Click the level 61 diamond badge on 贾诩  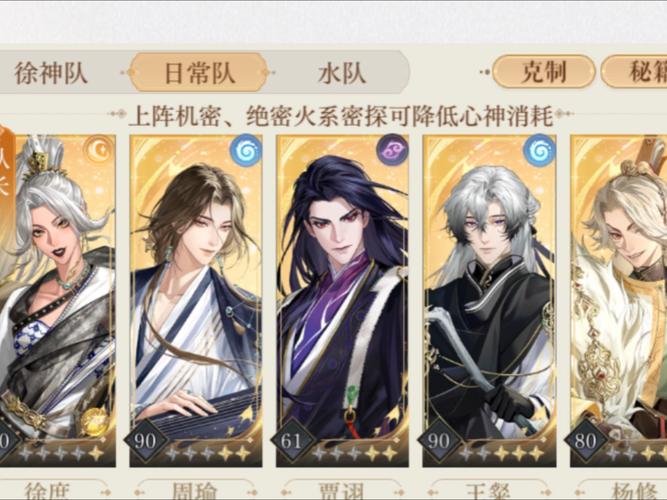[x=292, y=441]
